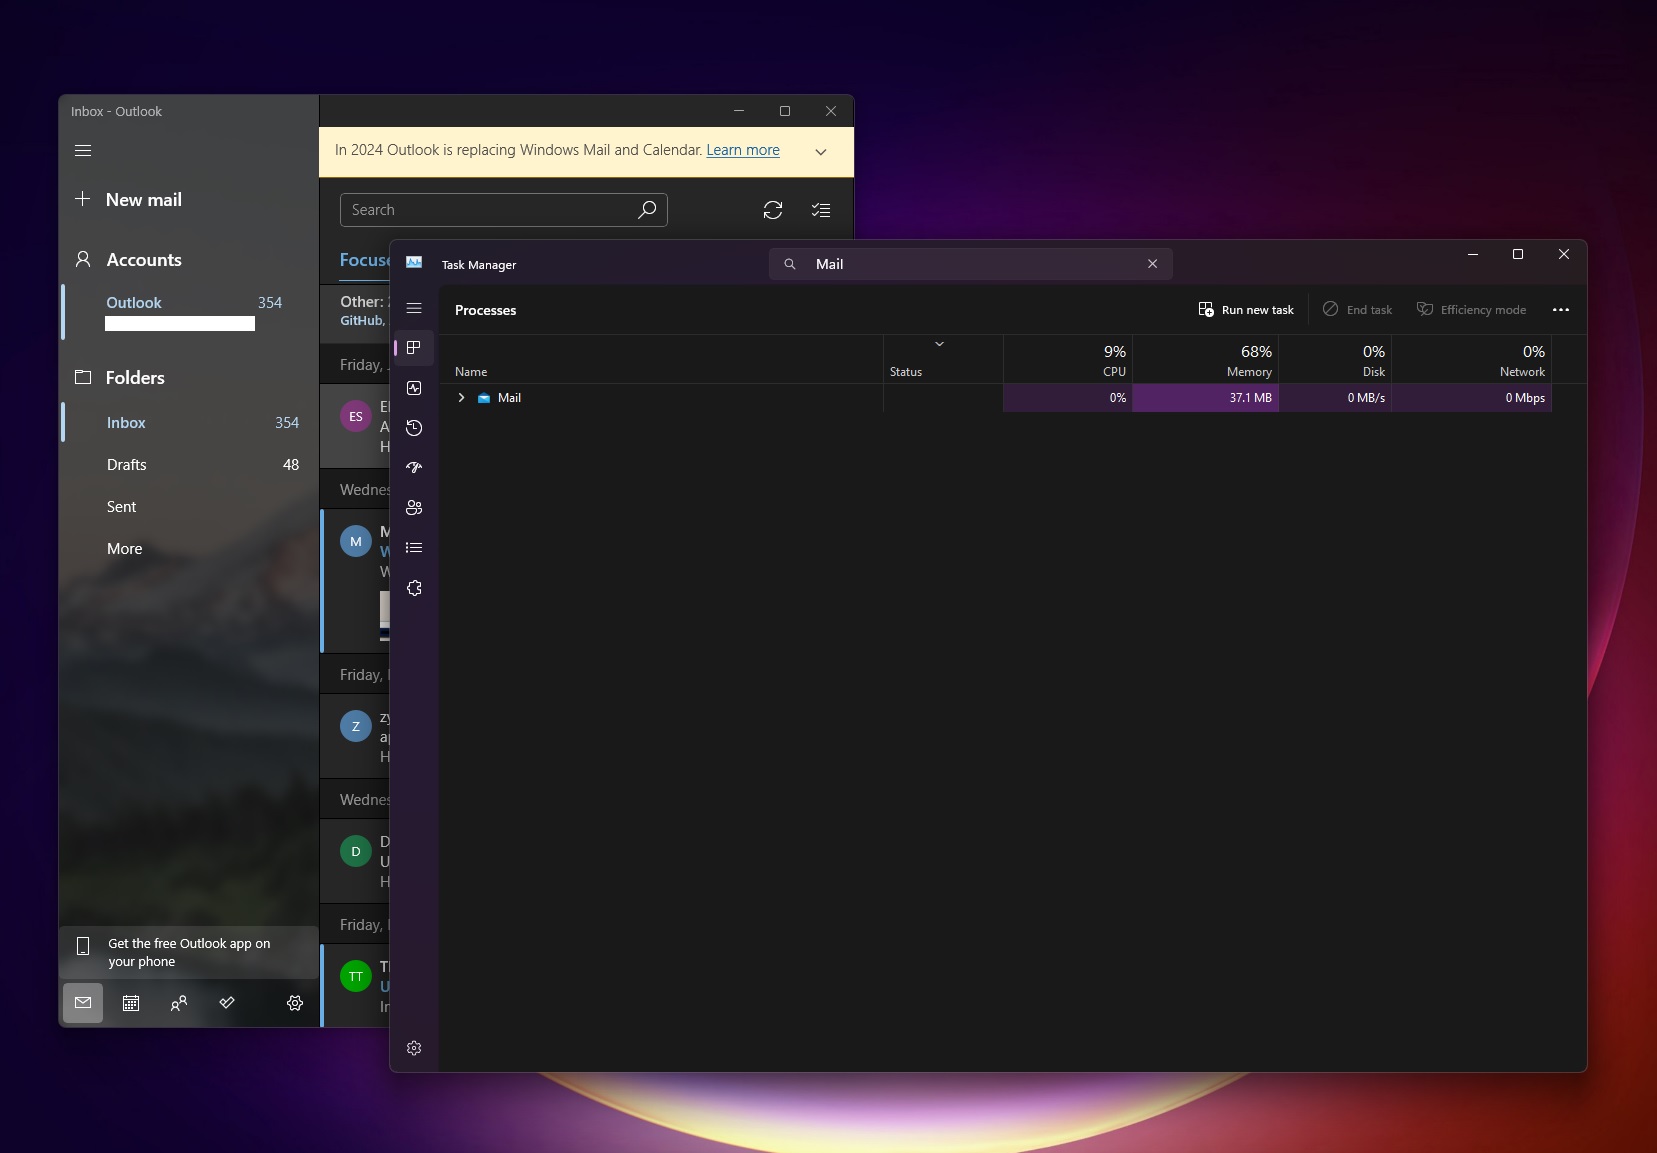Select the Processes page icon
The width and height of the screenshot is (1657, 1153).
click(x=414, y=348)
